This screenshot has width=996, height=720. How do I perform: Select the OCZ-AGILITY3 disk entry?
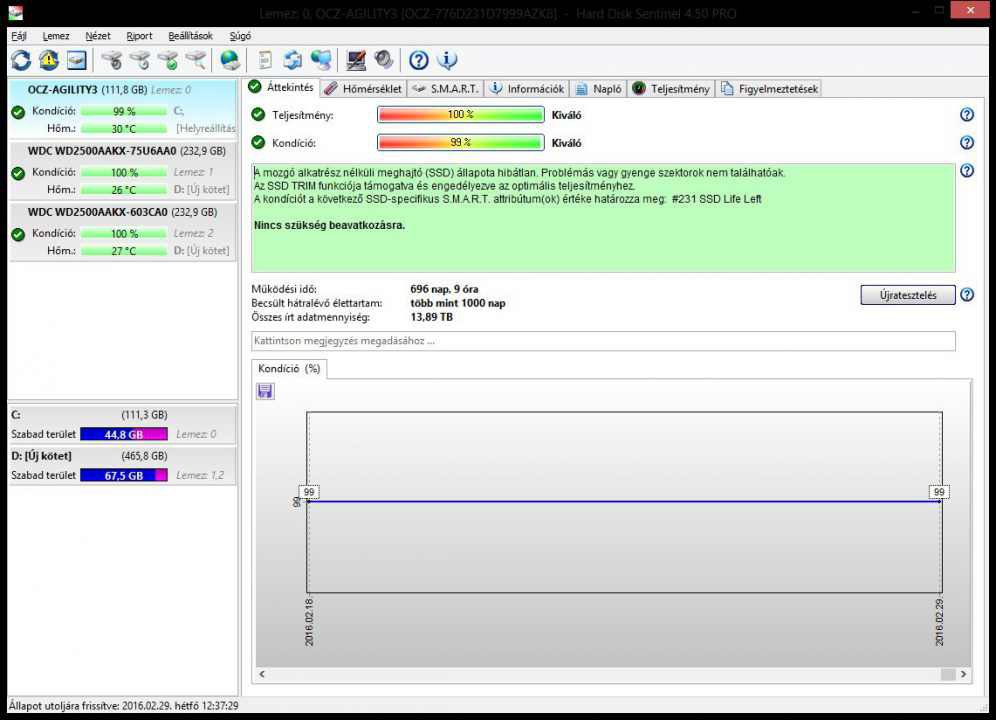[x=123, y=108]
